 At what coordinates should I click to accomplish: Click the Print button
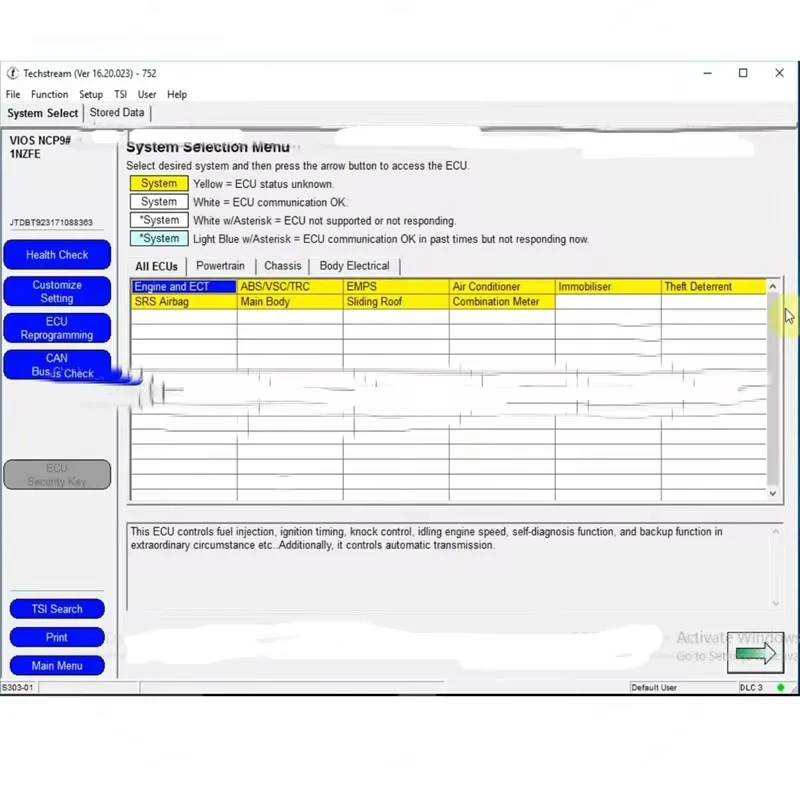tap(57, 637)
